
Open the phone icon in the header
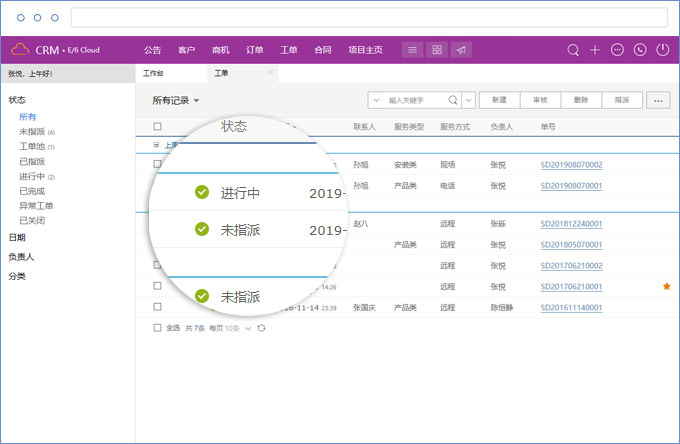(x=640, y=49)
